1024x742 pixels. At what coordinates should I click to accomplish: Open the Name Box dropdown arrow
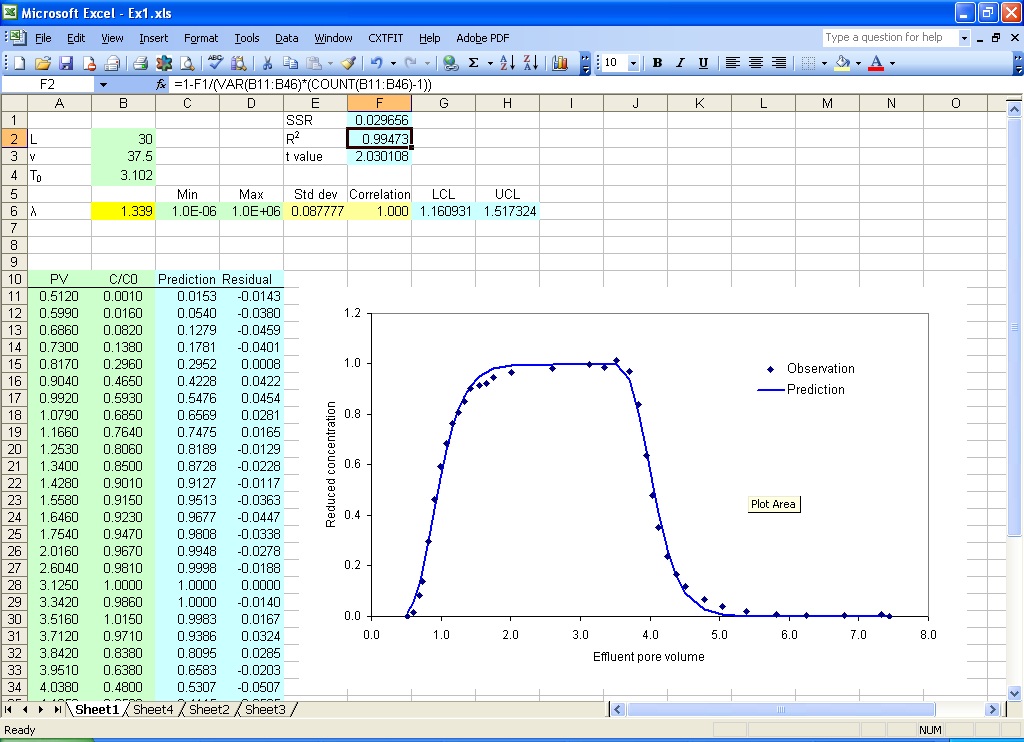(103, 84)
